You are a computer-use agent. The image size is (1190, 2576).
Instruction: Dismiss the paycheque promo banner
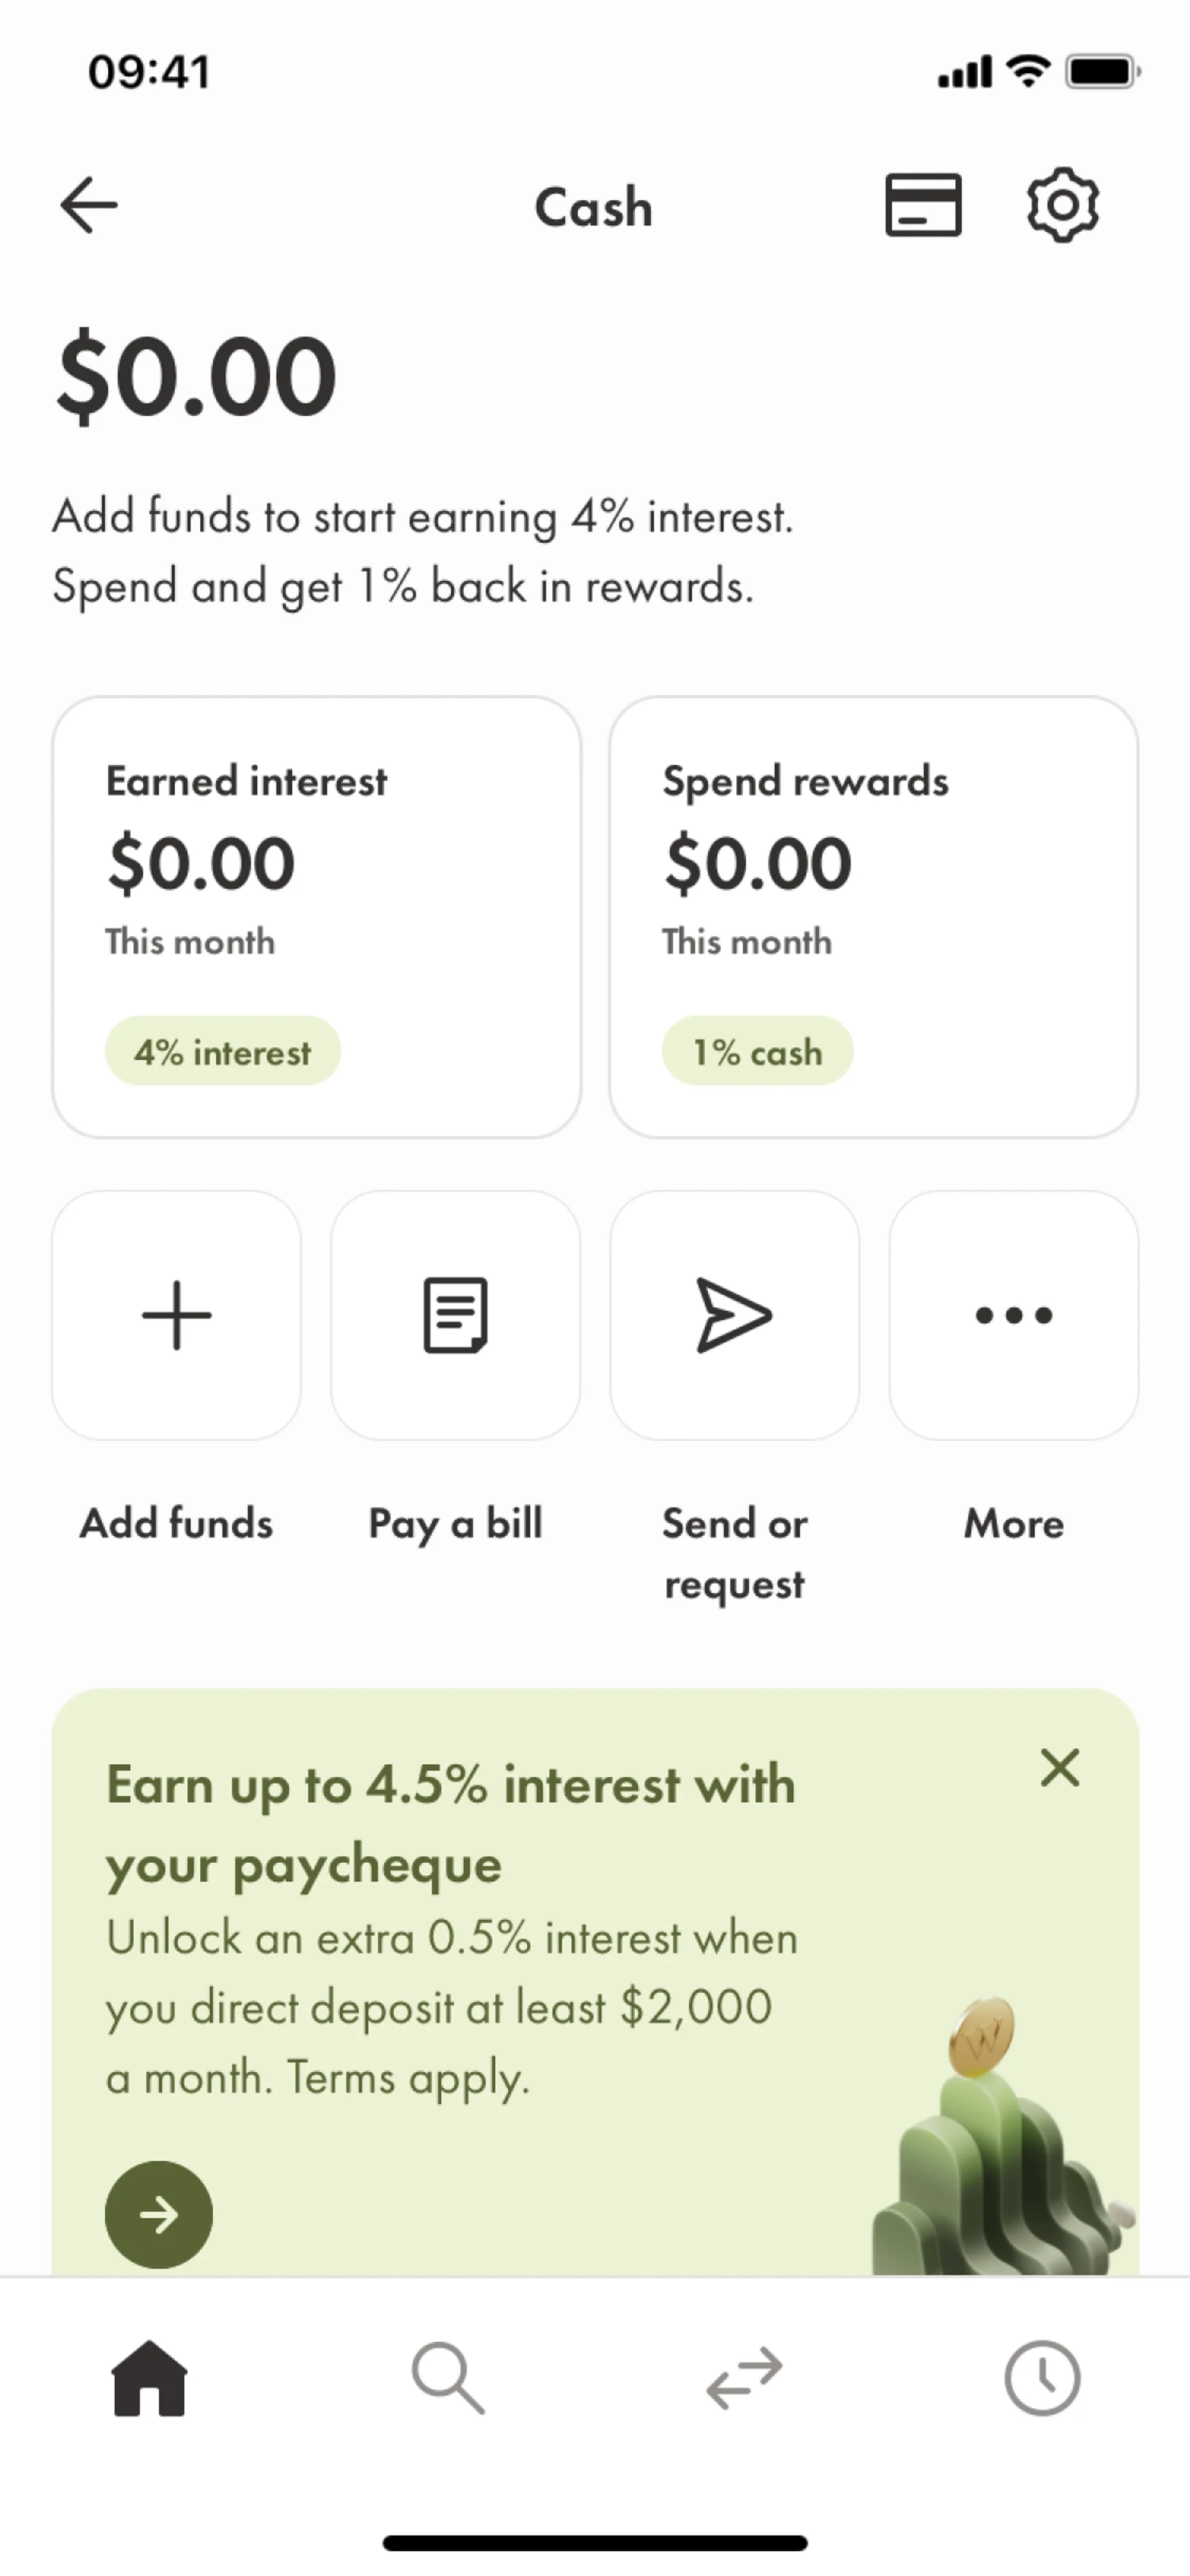[x=1059, y=1768]
